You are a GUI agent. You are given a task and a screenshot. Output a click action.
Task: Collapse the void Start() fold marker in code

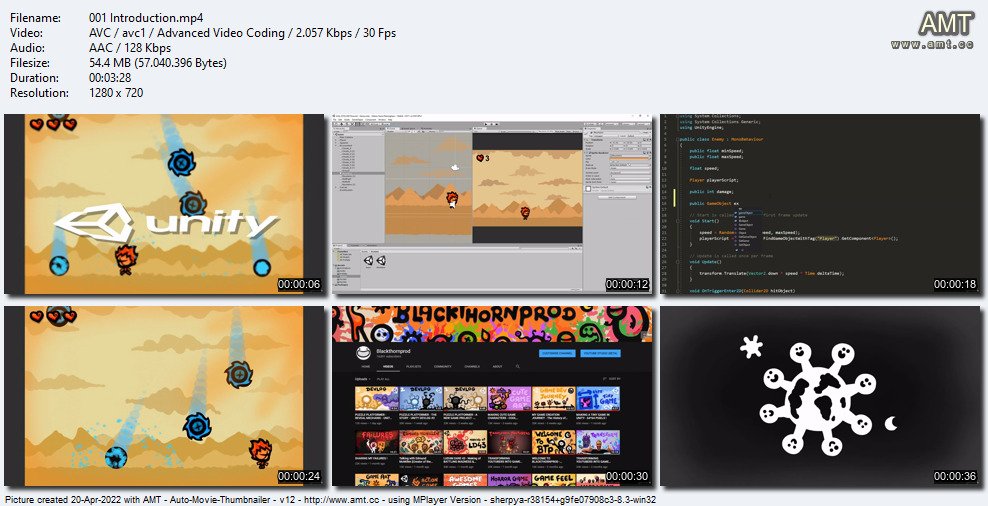tap(677, 221)
